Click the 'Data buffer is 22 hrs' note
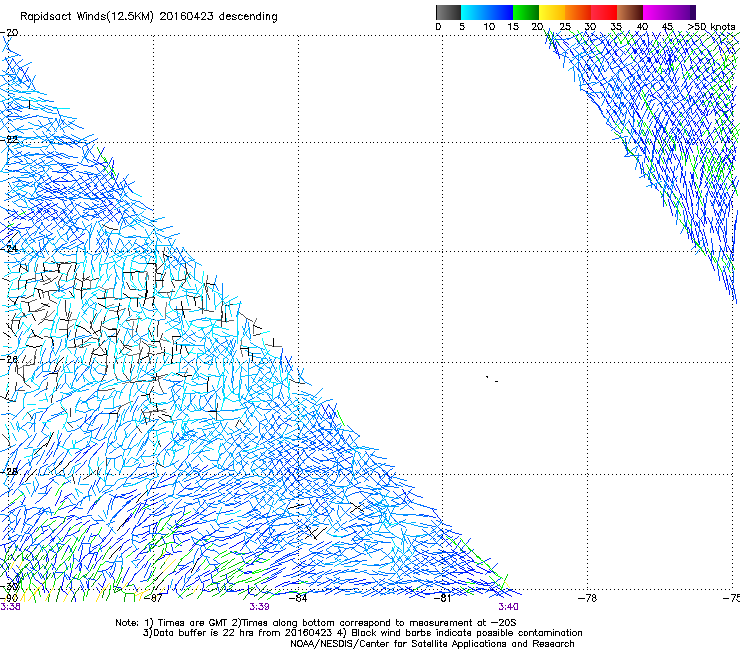This screenshot has height=650, width=740. tap(362, 633)
